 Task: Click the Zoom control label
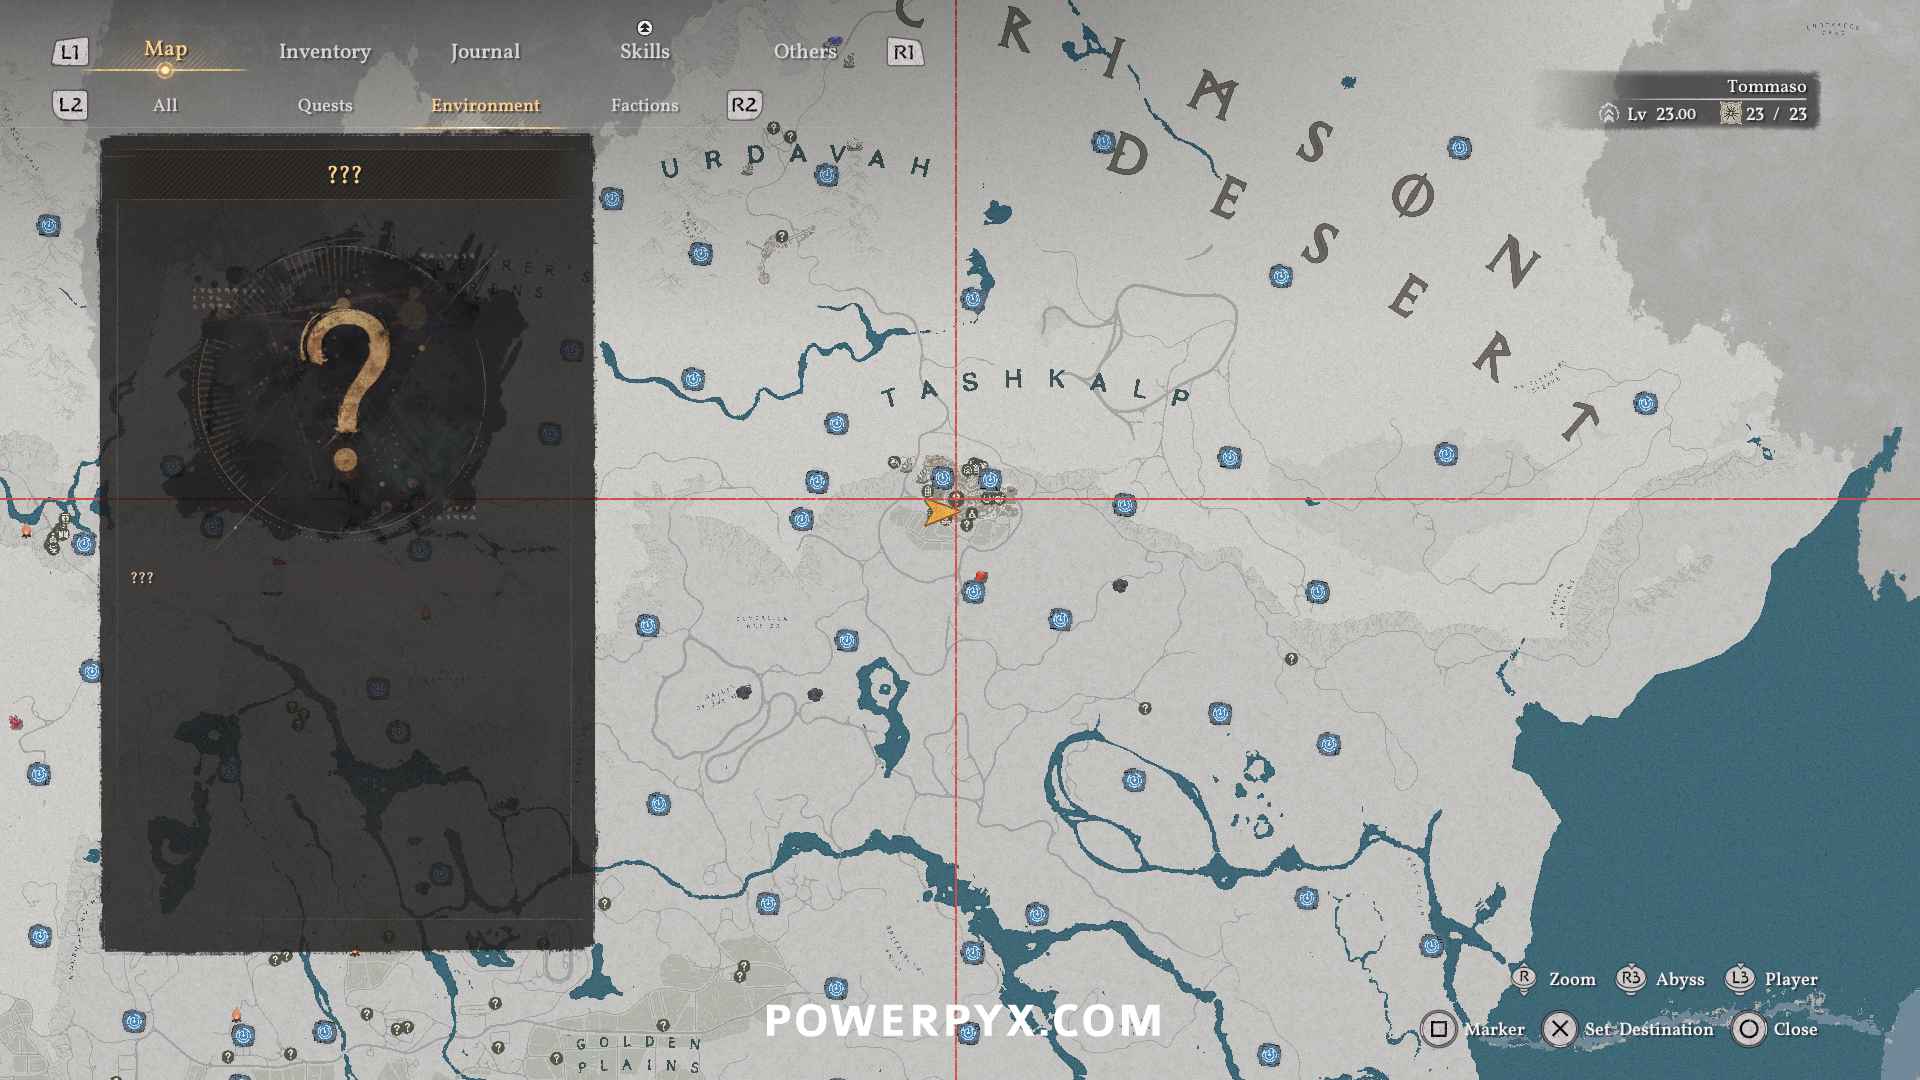pos(1571,979)
